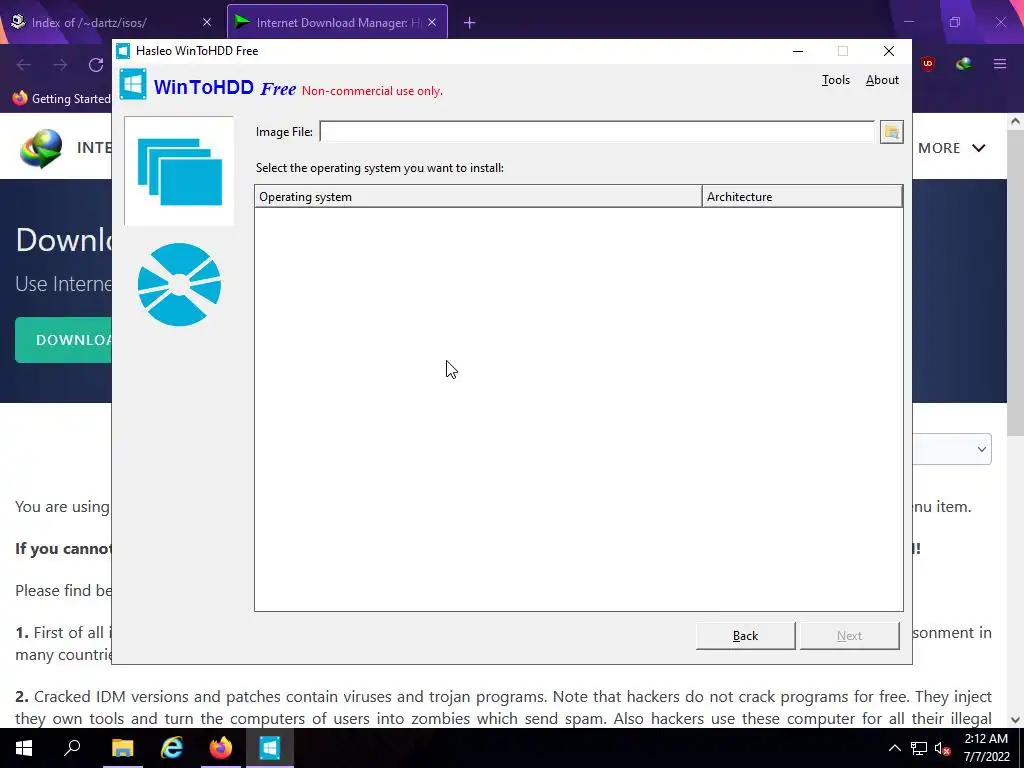Switch to Index of /~dartz/isos/ browser tab
The image size is (1024, 768).
coord(111,23)
